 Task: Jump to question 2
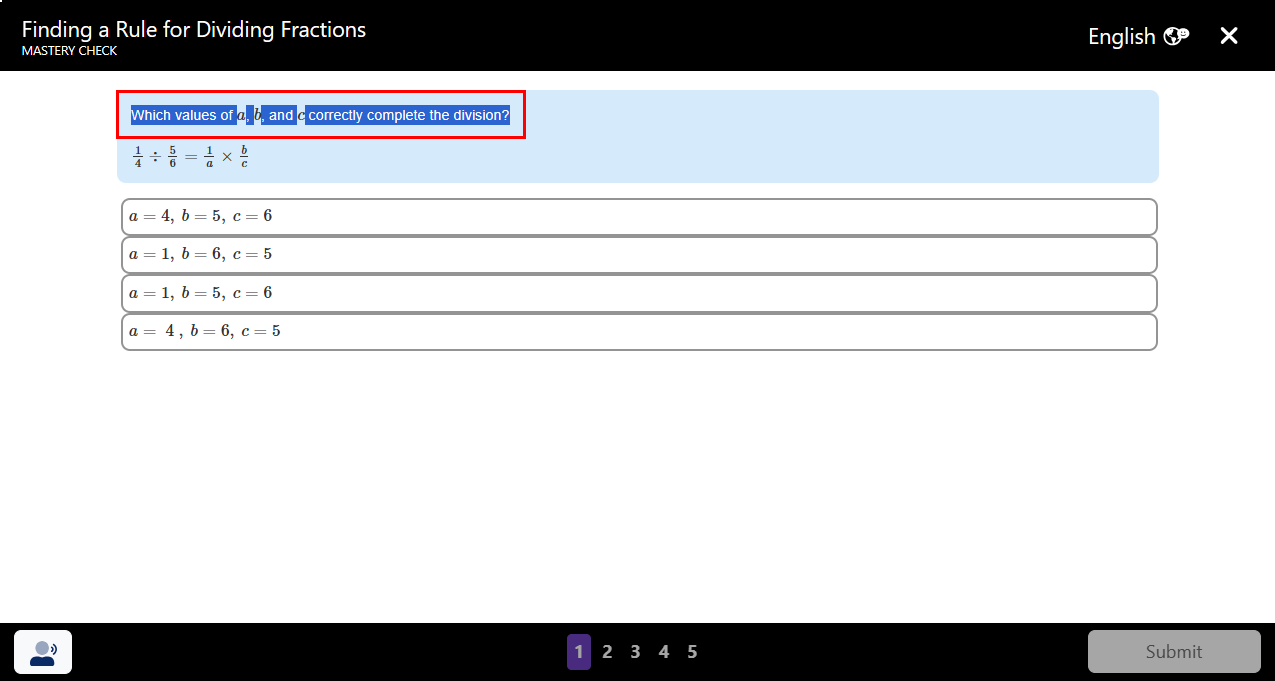pos(607,652)
